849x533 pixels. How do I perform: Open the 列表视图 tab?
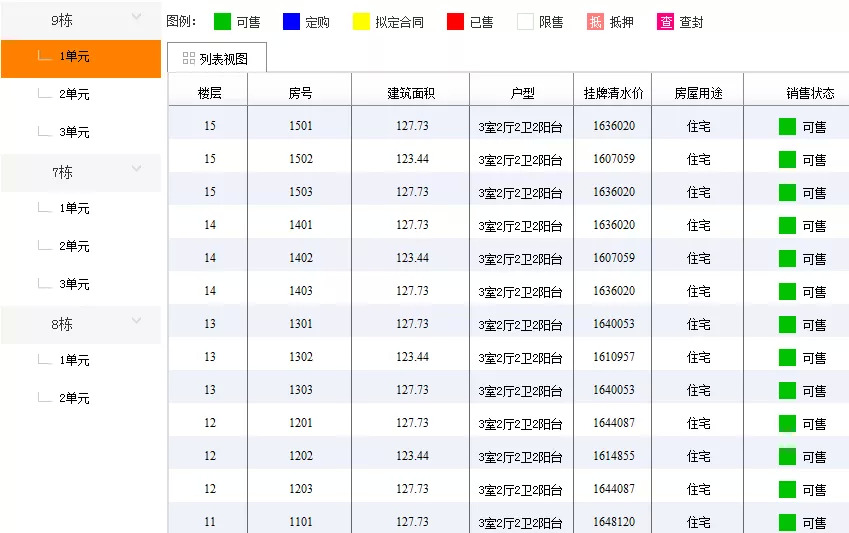217,58
